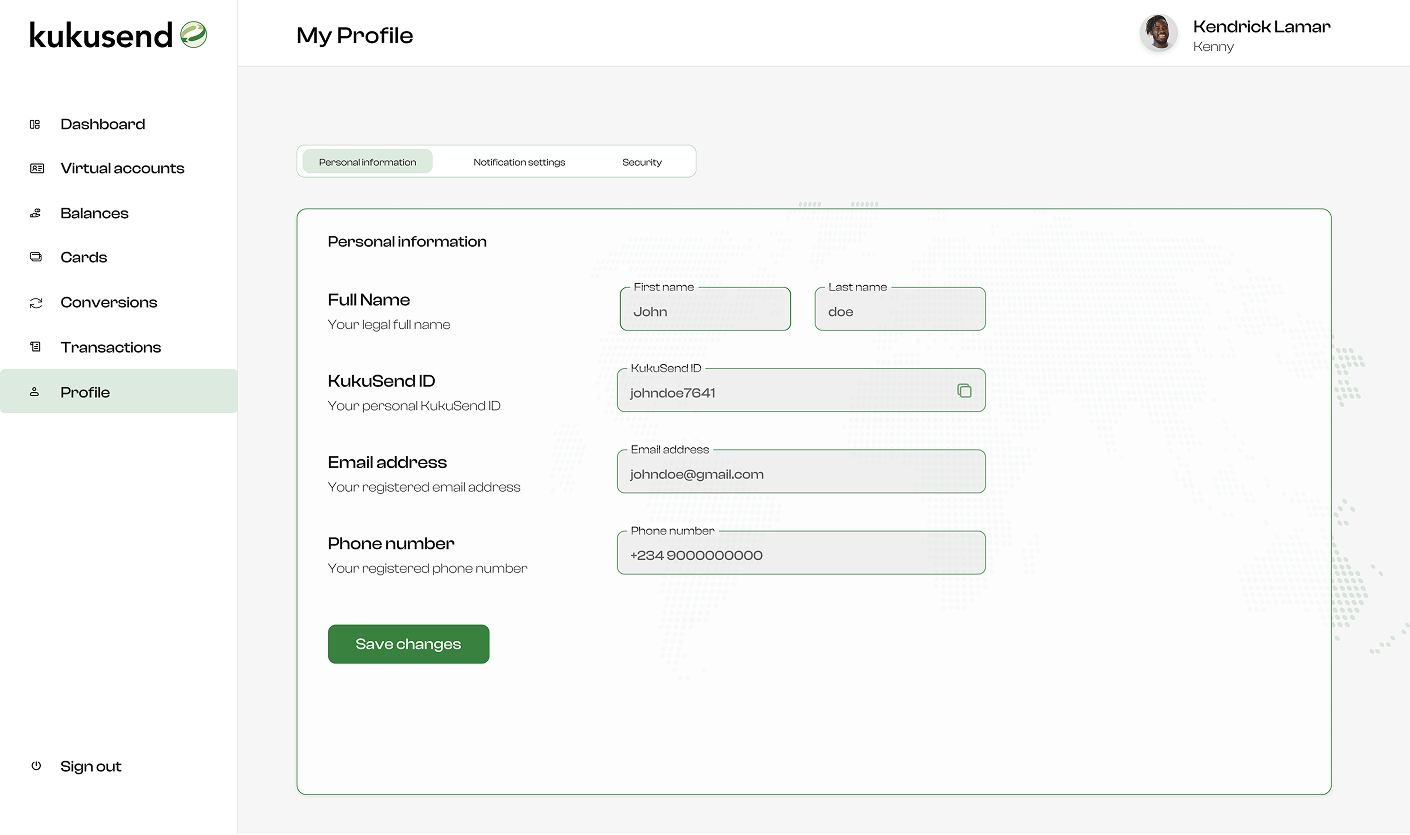Open the Security tab
Screen dimensions: 1410x835
642,161
